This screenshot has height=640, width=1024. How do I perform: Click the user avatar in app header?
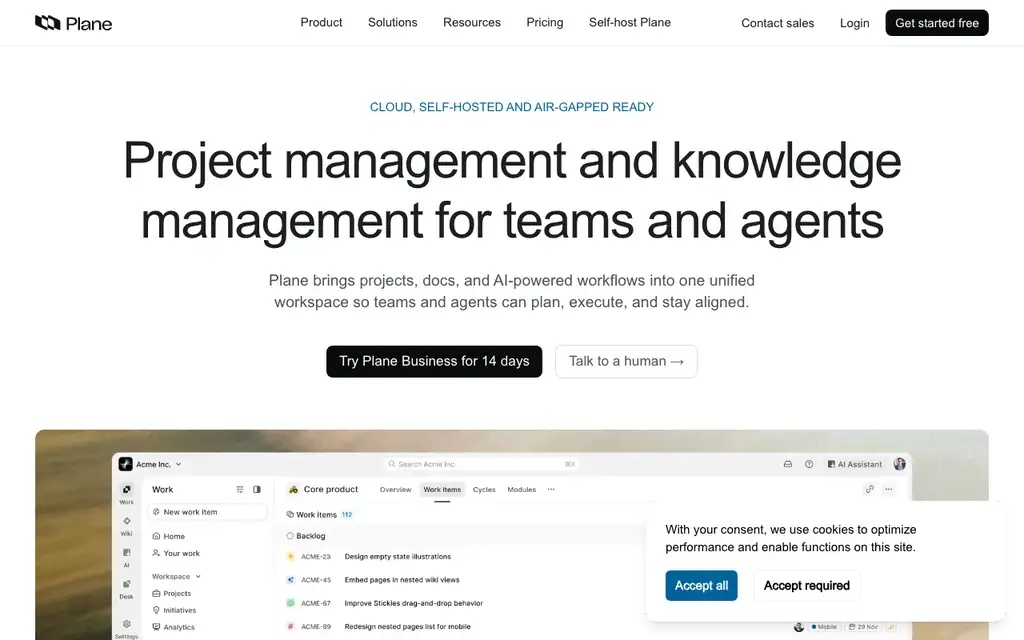click(x=899, y=464)
